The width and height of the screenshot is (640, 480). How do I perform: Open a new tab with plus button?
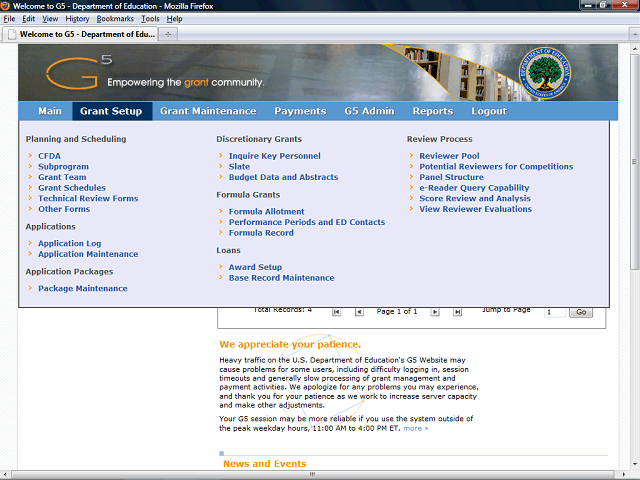(168, 34)
